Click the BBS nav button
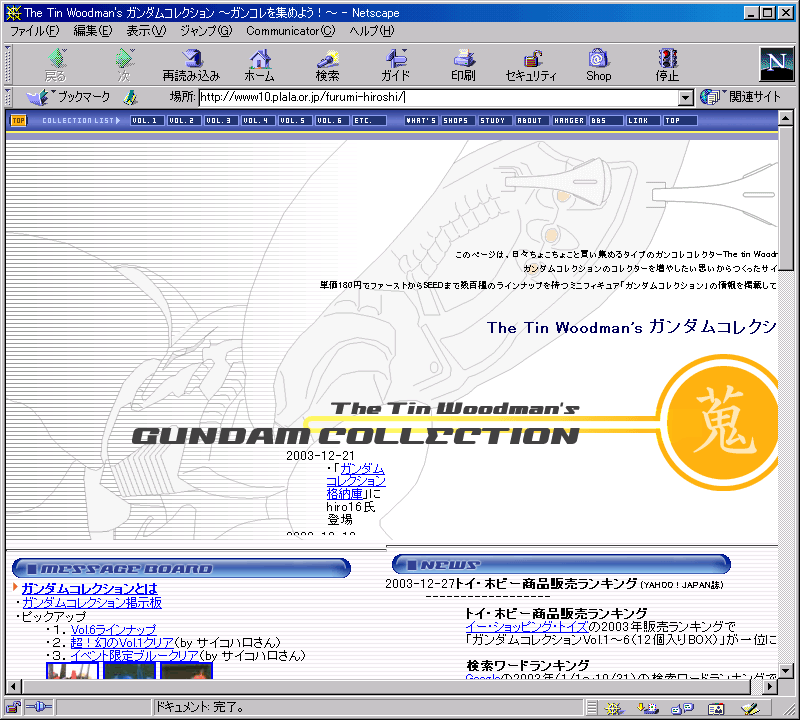Viewport: 800px width, 720px height. (606, 120)
